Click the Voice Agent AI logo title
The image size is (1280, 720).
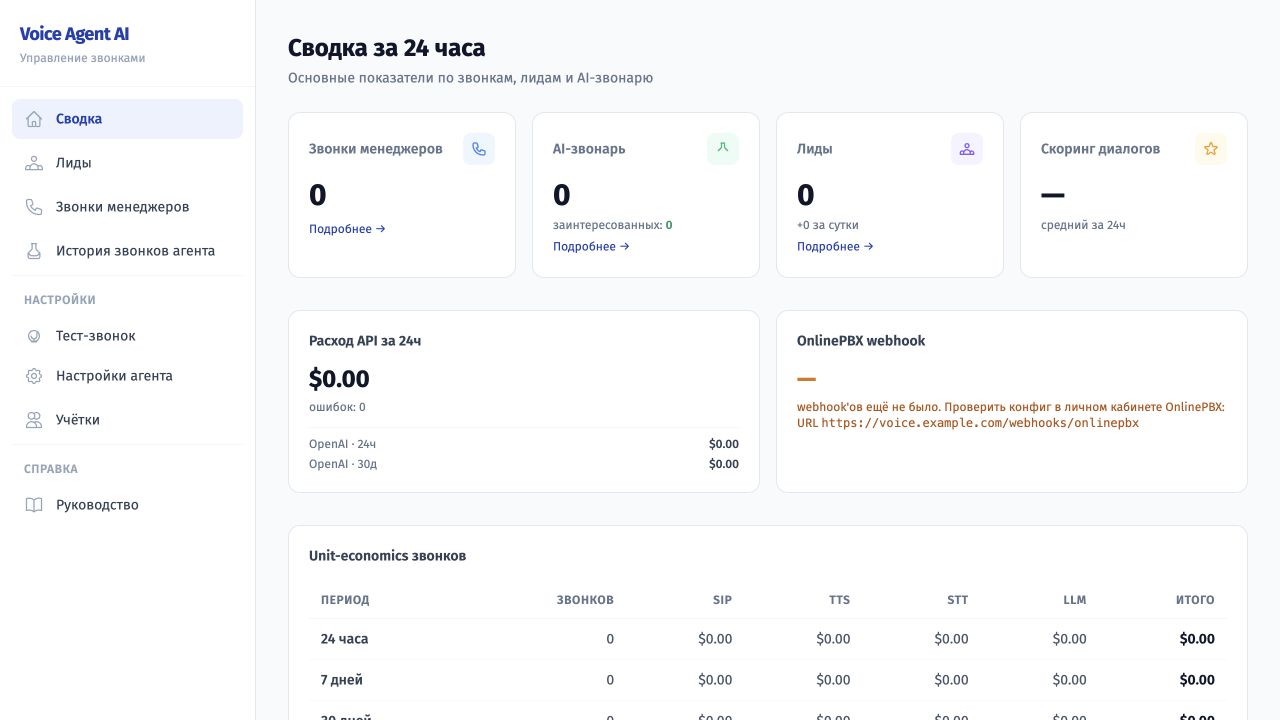74,34
